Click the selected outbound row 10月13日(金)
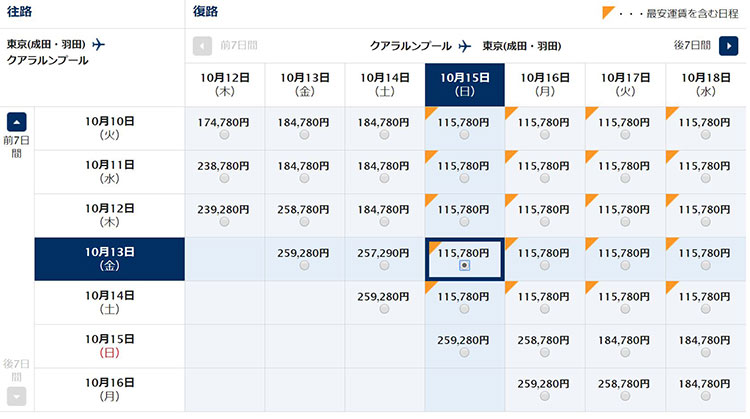The height and width of the screenshot is (419, 750). click(x=110, y=259)
